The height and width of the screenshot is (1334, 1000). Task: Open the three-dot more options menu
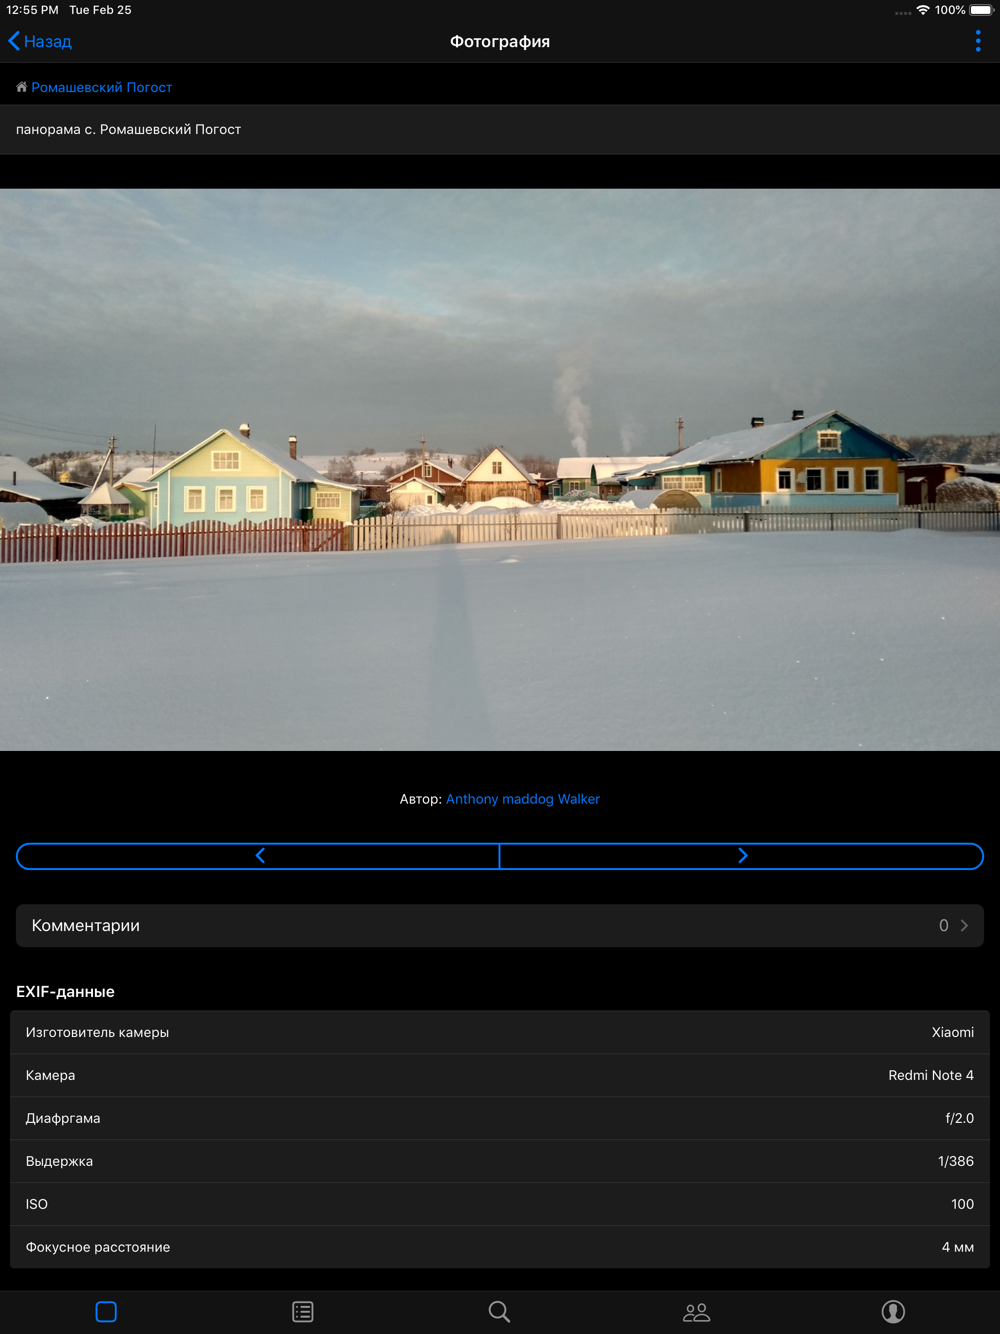coord(978,41)
